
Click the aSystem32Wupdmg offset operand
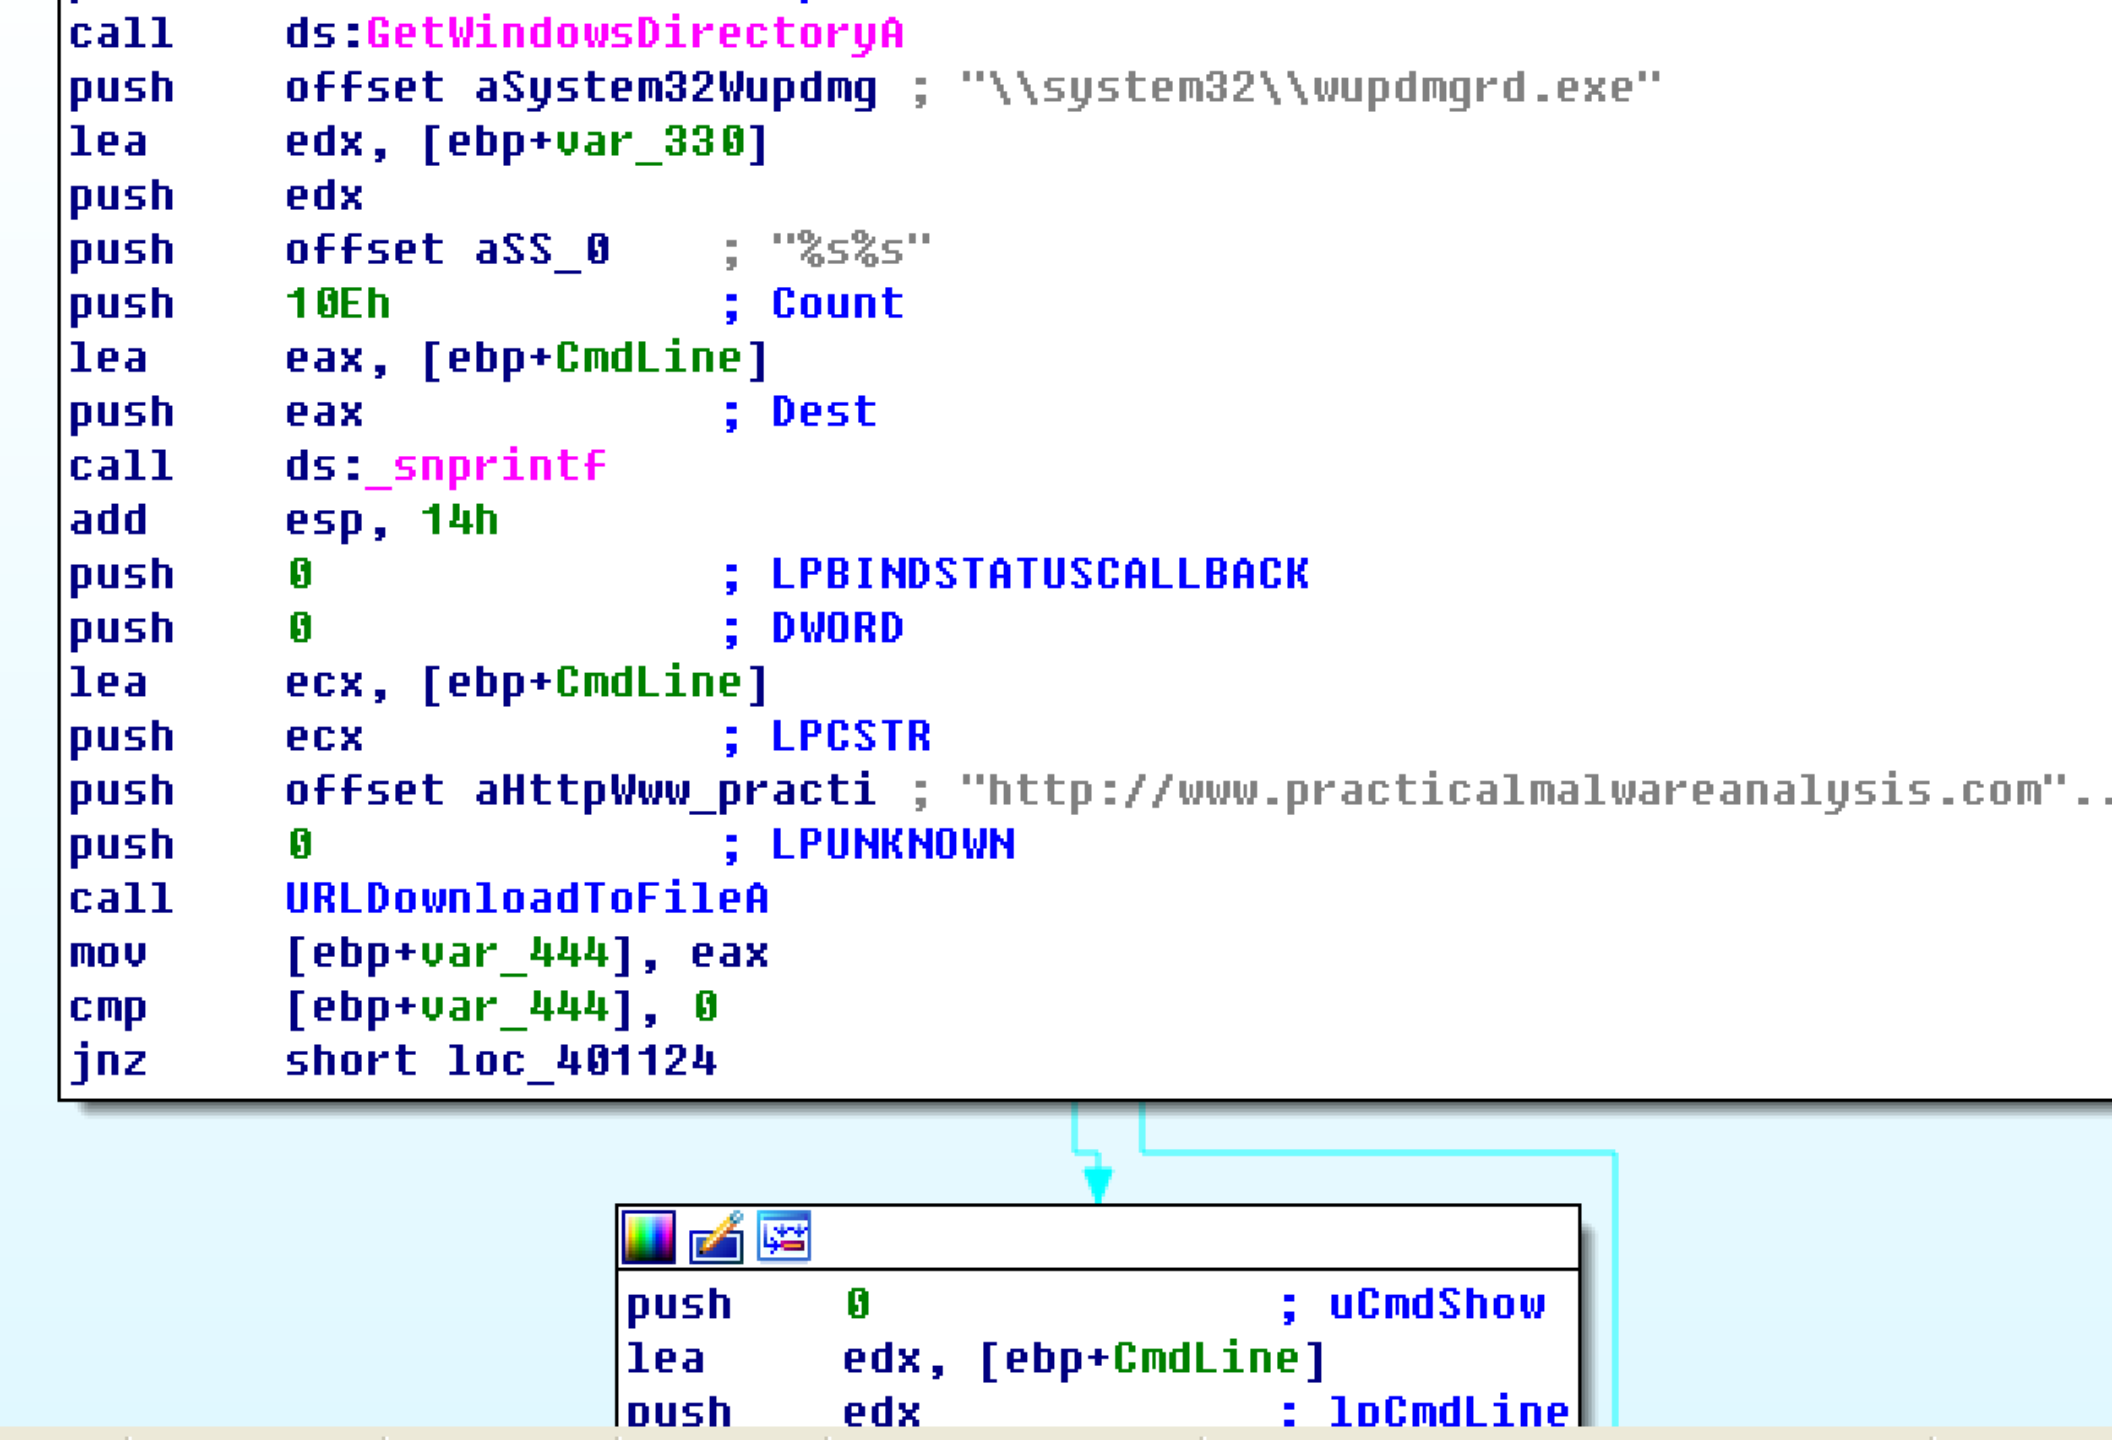(x=676, y=88)
